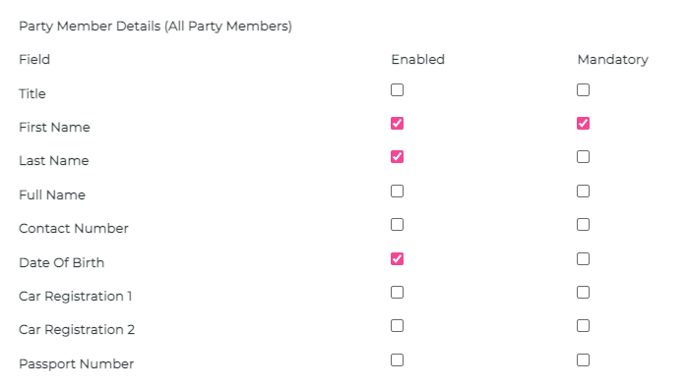Viewport: 688px width, 386px height.
Task: Make Car Registration 1 mandatory
Action: coord(583,293)
